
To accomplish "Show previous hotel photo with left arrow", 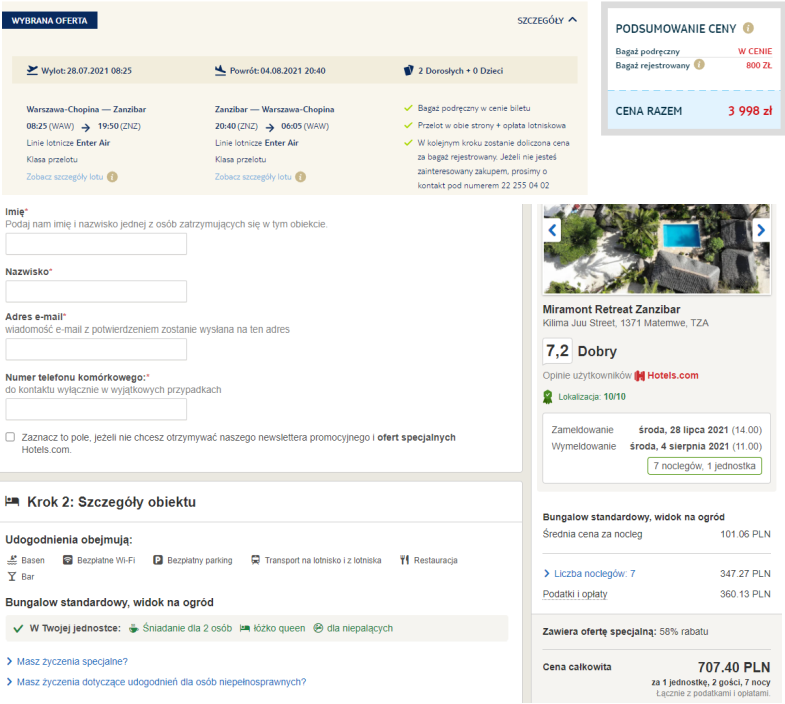I will pyautogui.click(x=552, y=230).
